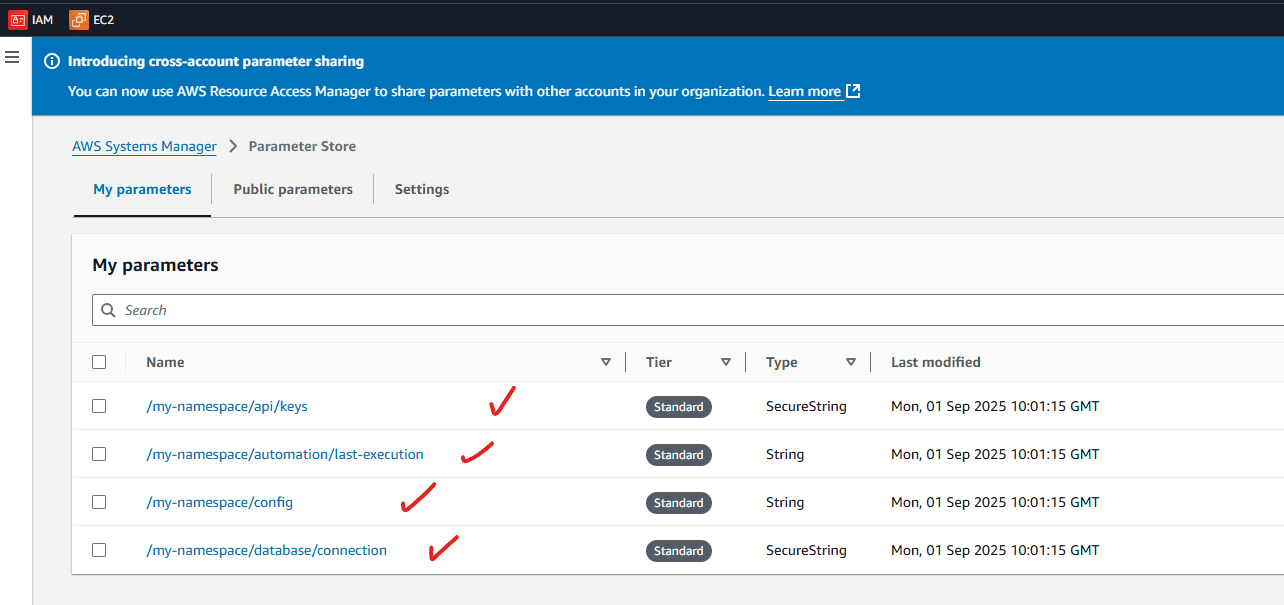Click the external link icon beside Learn more
Viewport: 1284px width, 605px height.
tap(853, 91)
